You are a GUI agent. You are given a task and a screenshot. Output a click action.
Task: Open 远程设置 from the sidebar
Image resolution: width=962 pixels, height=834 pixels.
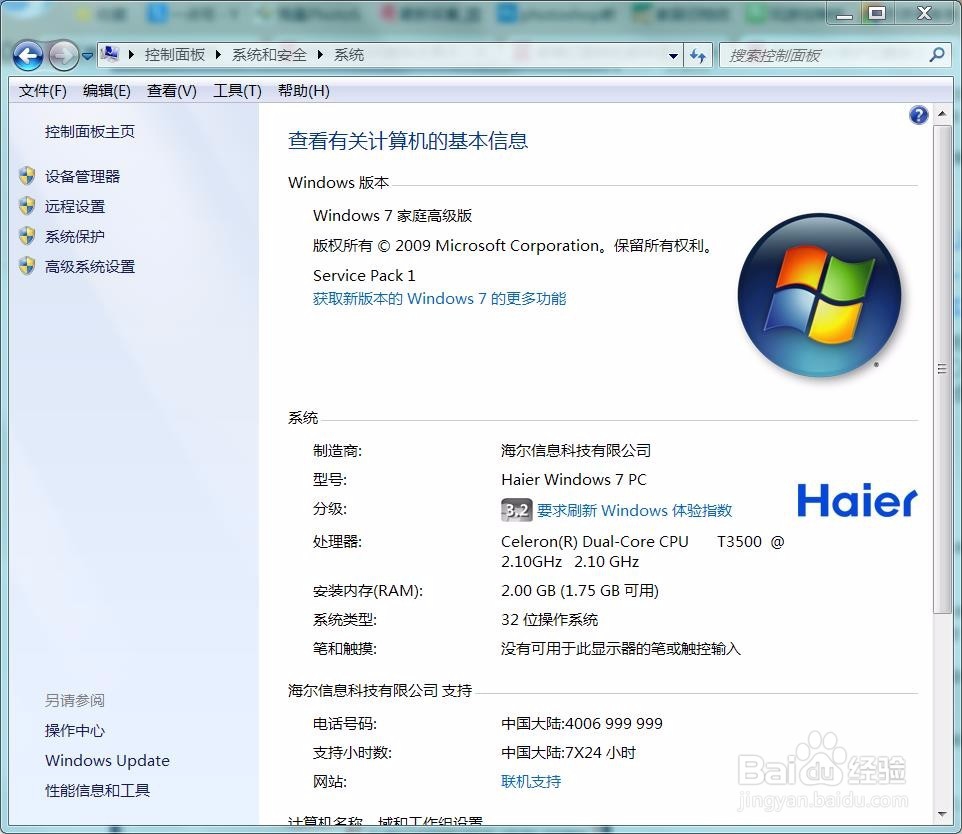coord(74,206)
